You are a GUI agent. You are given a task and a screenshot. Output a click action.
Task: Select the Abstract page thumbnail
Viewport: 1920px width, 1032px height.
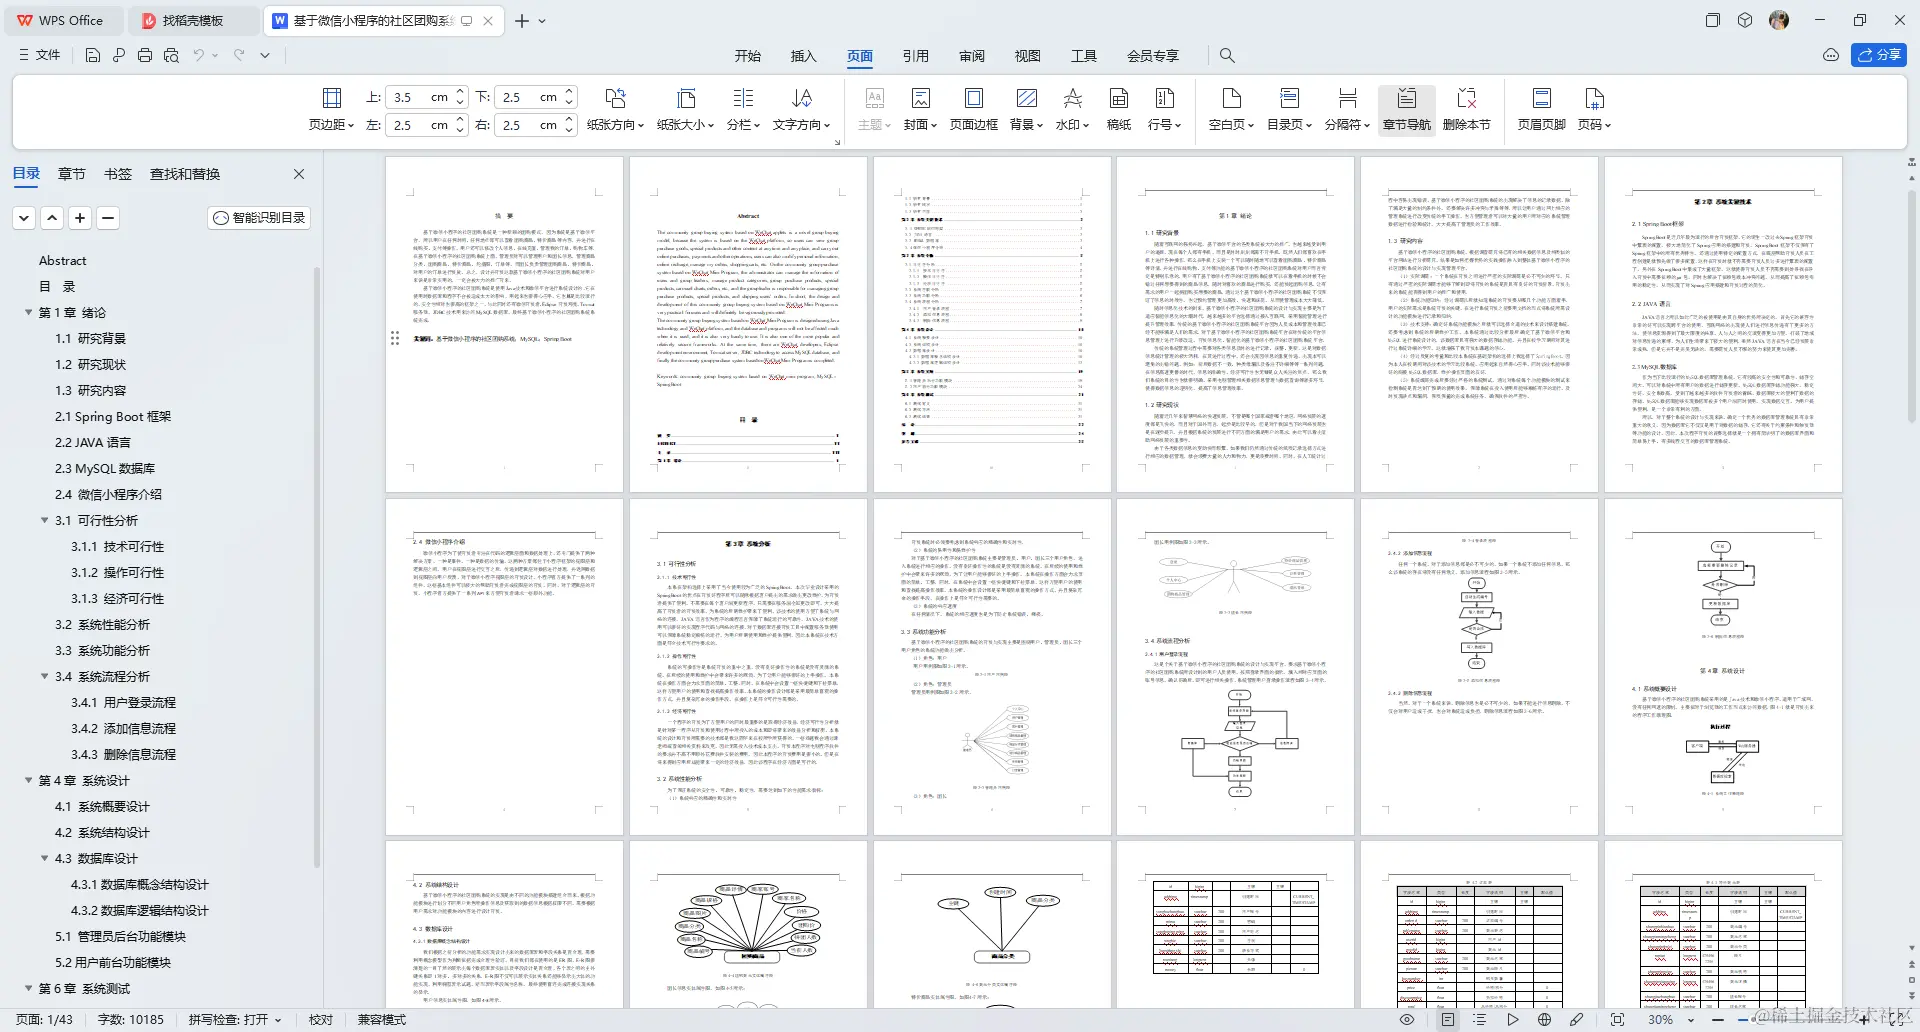[x=748, y=324]
